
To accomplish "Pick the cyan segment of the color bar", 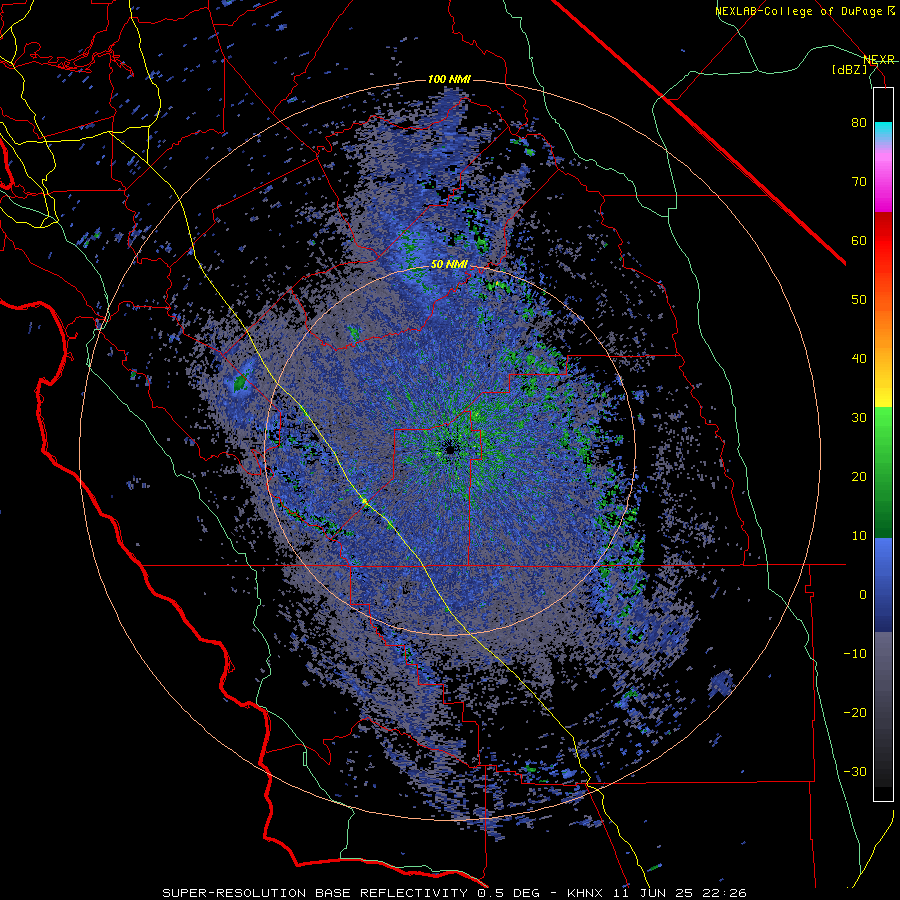I will point(883,132).
